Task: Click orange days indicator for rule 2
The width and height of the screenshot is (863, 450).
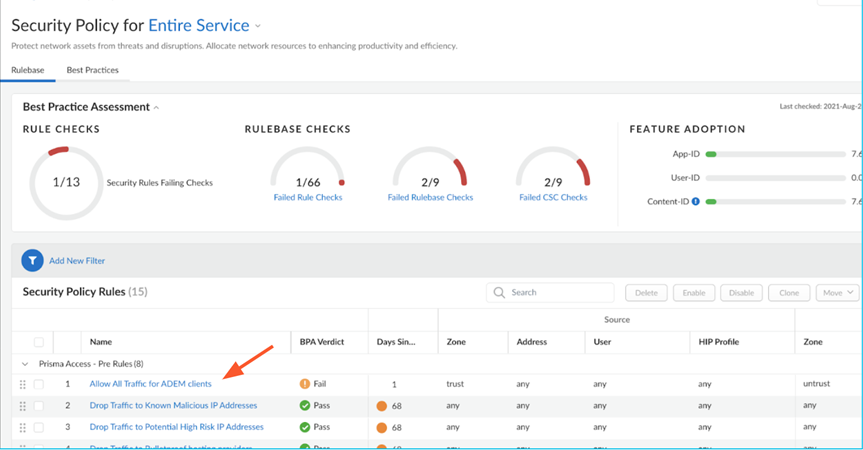Action: coord(382,406)
